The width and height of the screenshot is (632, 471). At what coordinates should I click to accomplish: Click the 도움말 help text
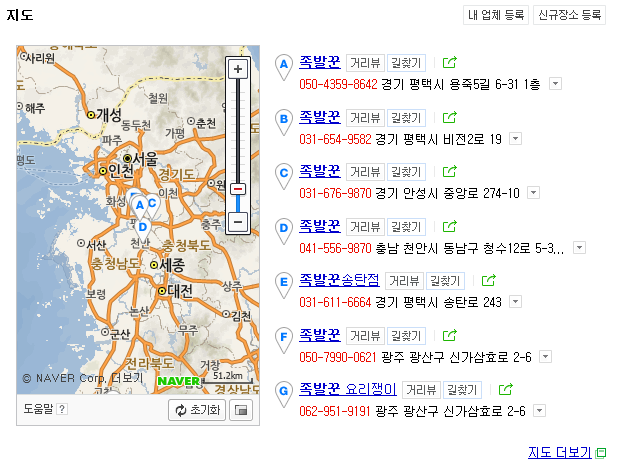pyautogui.click(x=38, y=409)
